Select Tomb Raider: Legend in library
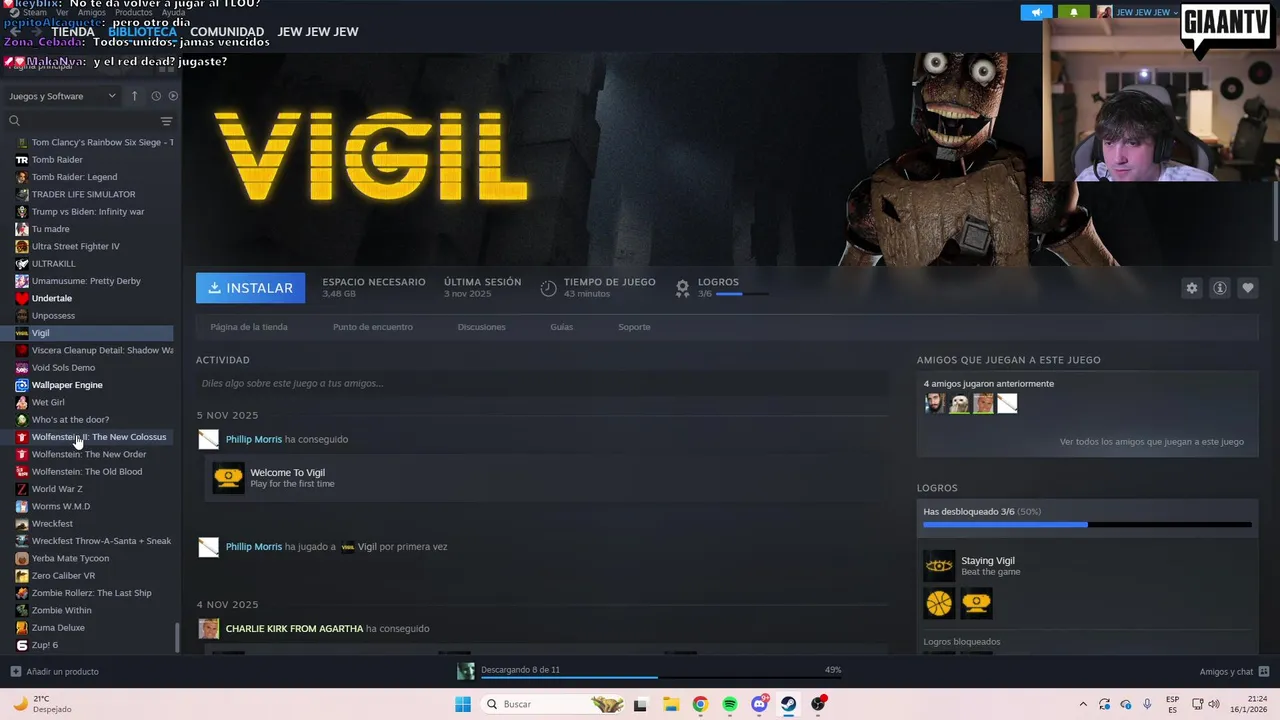The image size is (1280, 720). tap(74, 177)
